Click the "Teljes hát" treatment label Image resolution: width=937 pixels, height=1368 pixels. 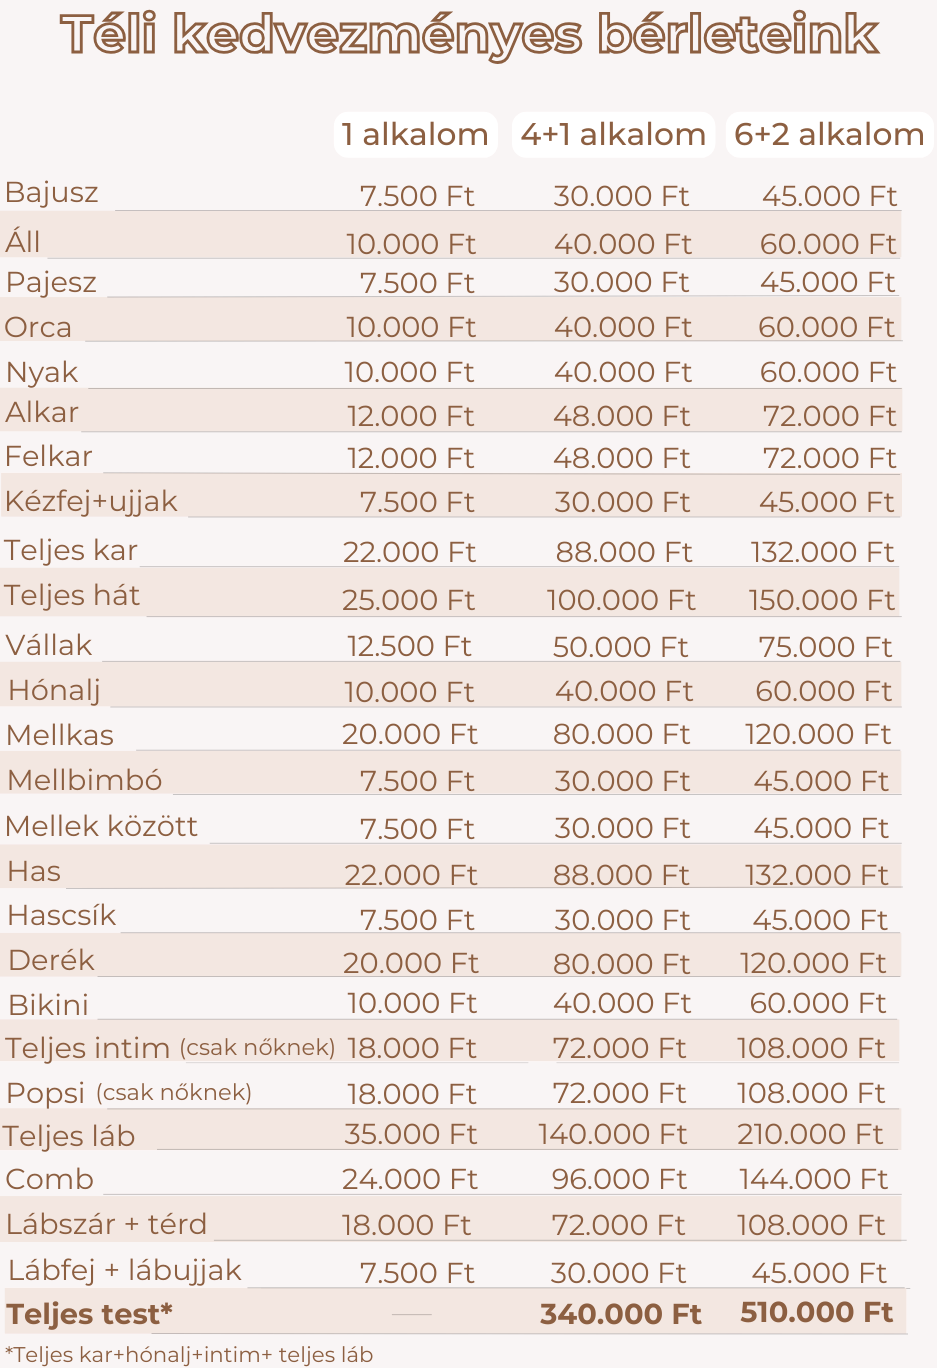72,596
